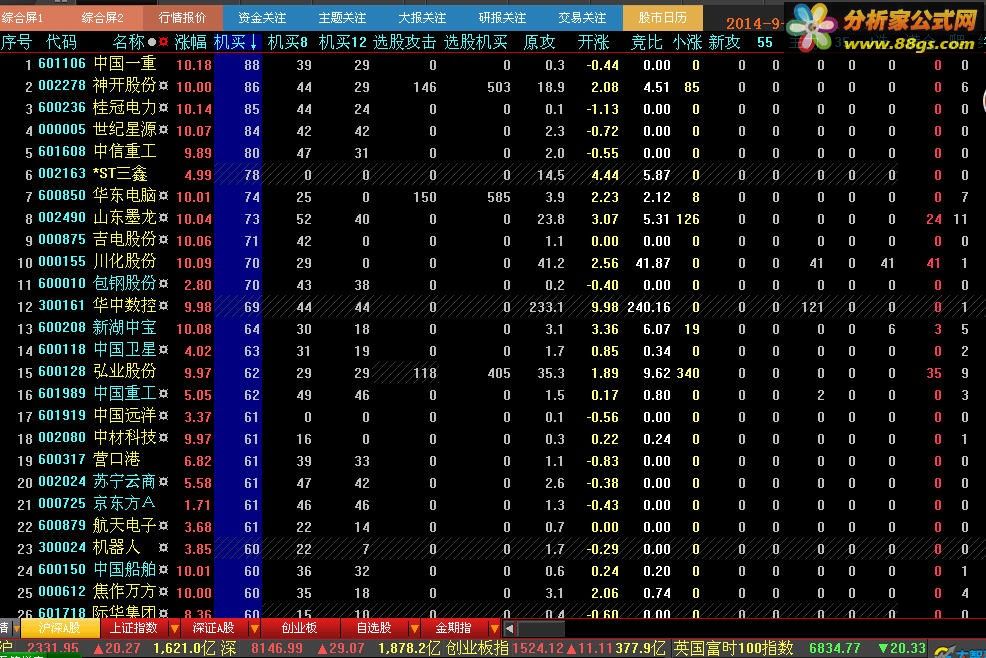The height and width of the screenshot is (658, 986).
Task: Switch to the 综合屏2 tab
Action: [x=102, y=18]
